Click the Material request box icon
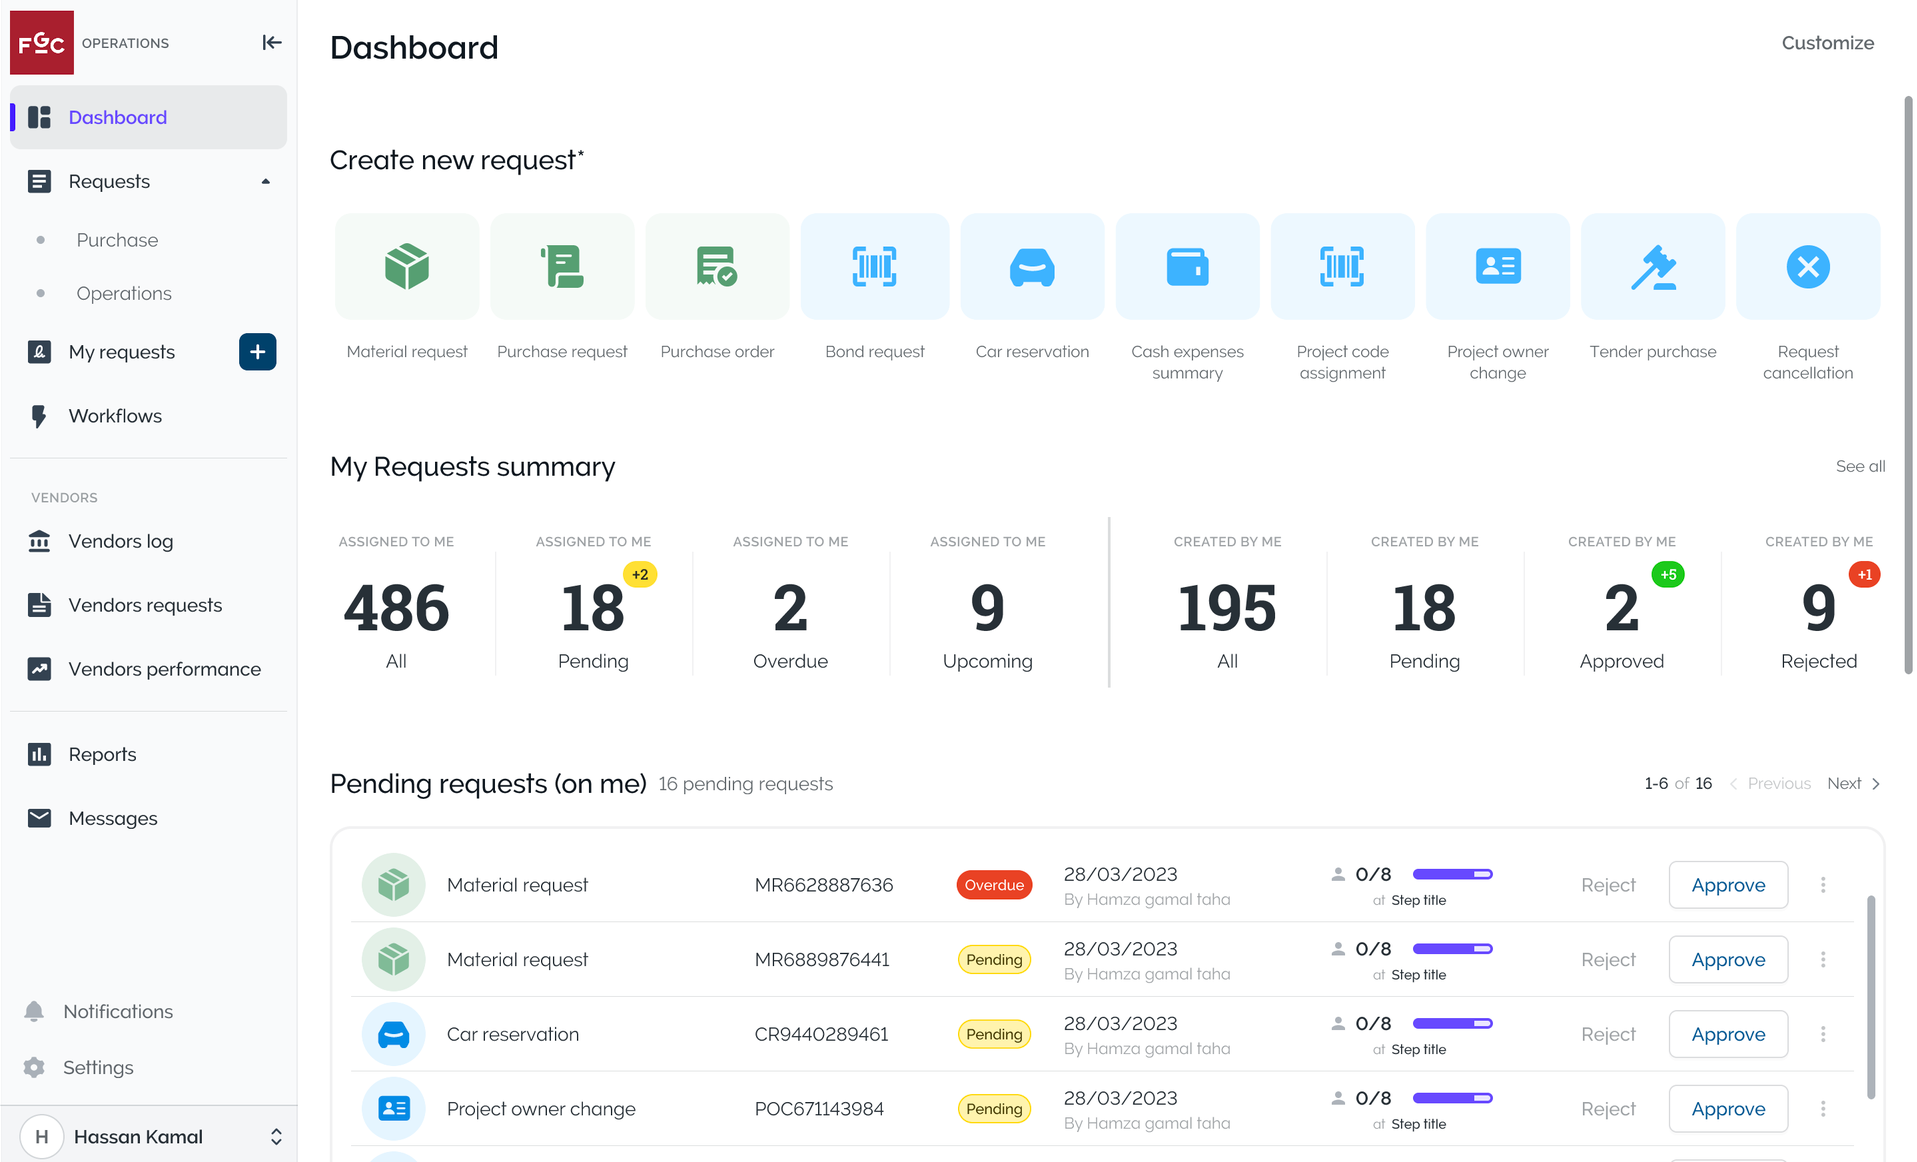This screenshot has height=1162, width=1917. coord(407,267)
